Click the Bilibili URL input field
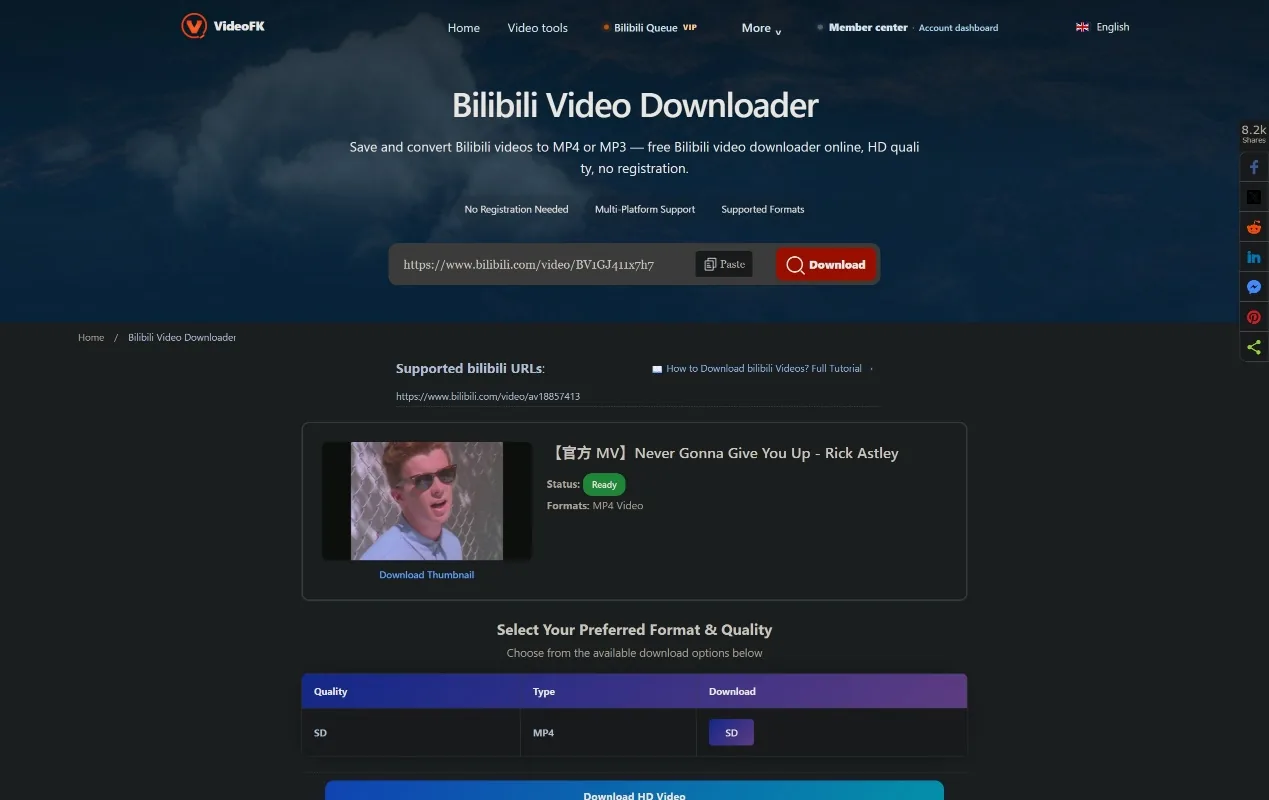Image resolution: width=1269 pixels, height=800 pixels. pyautogui.click(x=541, y=264)
